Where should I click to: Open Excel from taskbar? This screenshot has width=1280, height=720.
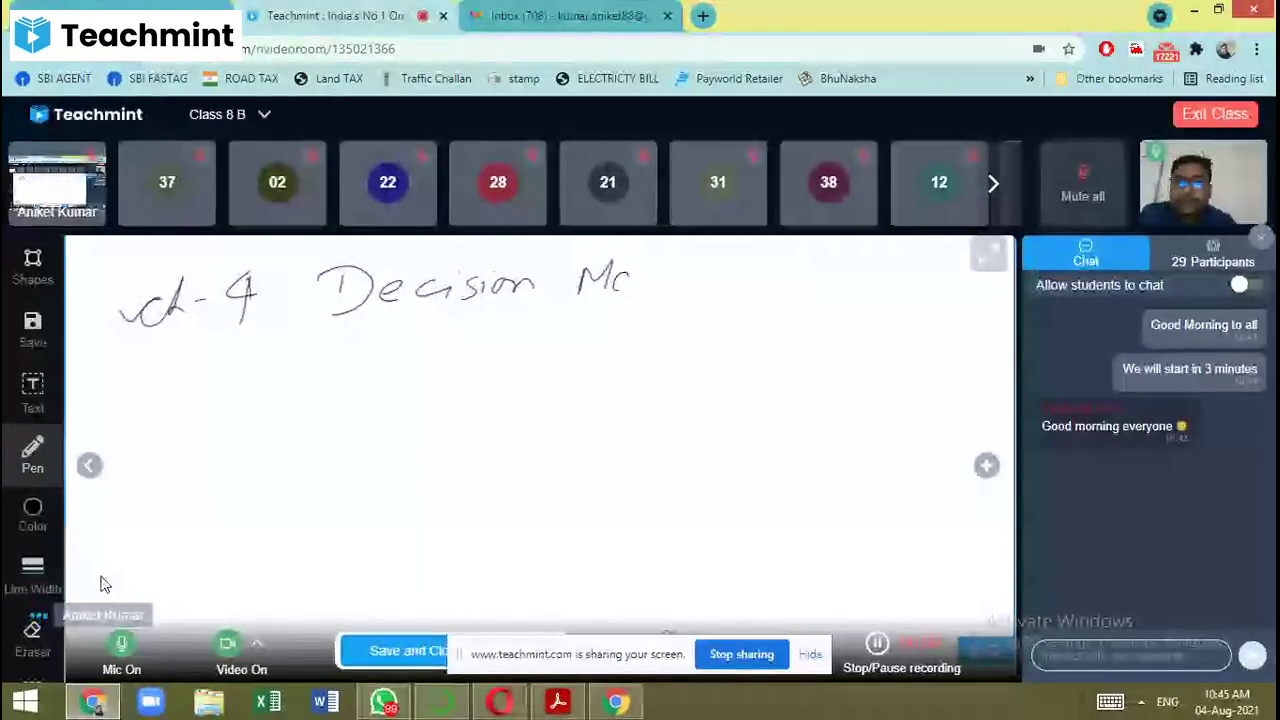pyautogui.click(x=267, y=702)
